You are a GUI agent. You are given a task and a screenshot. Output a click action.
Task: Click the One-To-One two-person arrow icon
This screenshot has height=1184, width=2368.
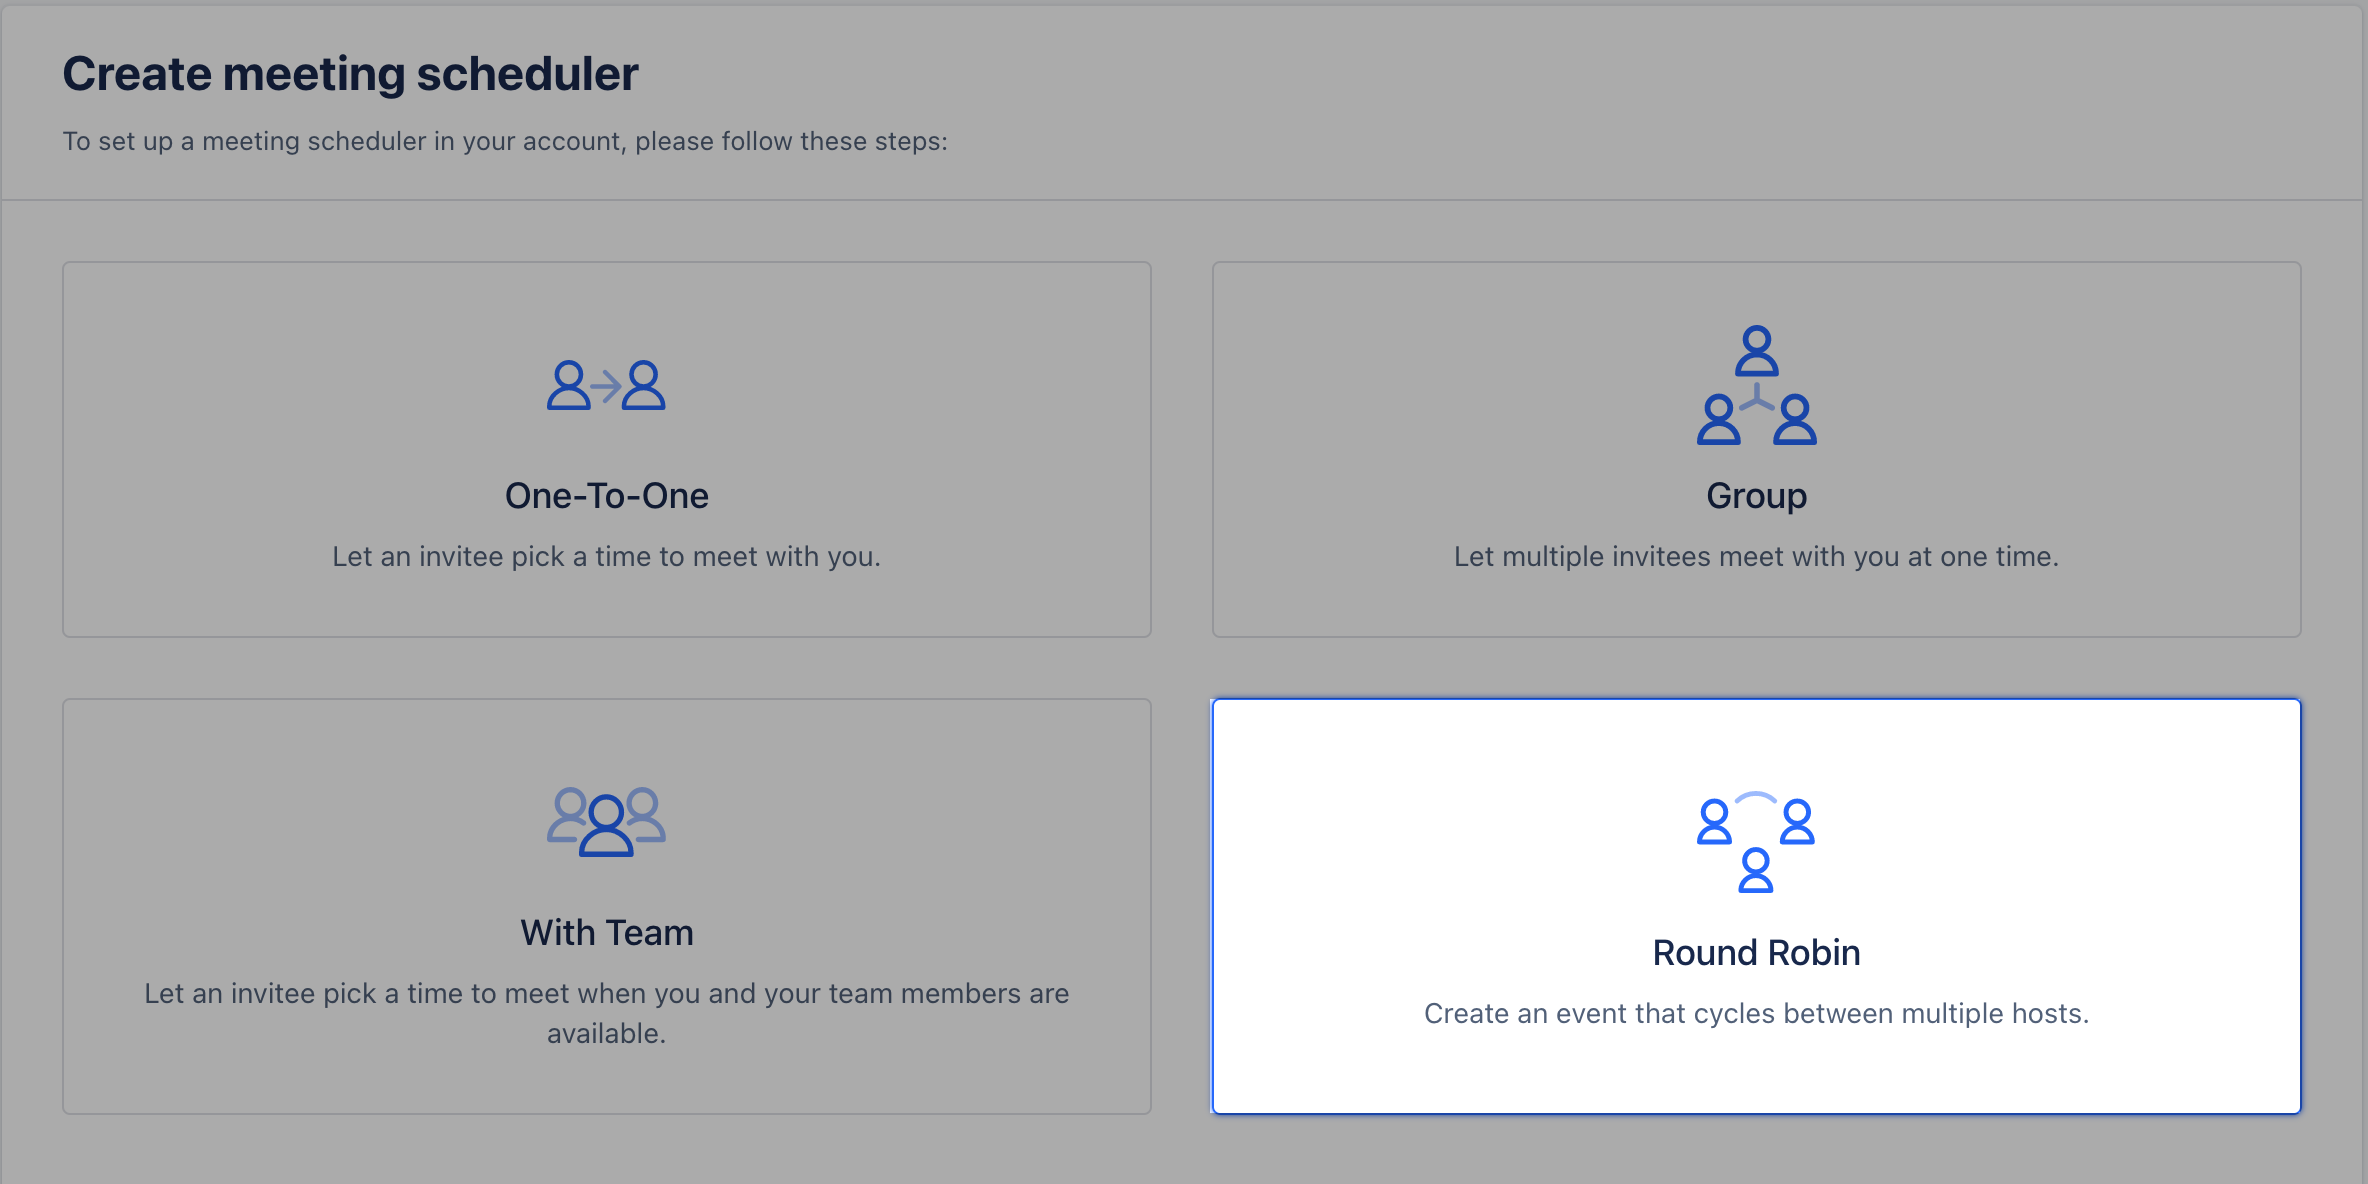tap(606, 385)
